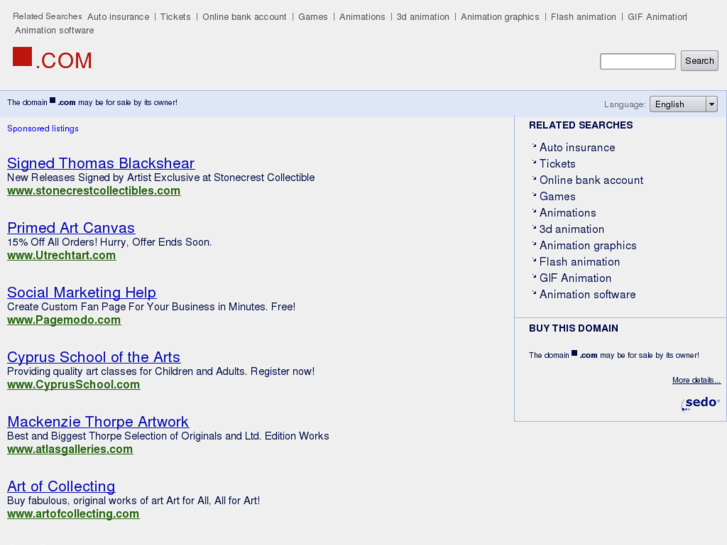Open Flash animation in sidebar list

[x=580, y=262]
